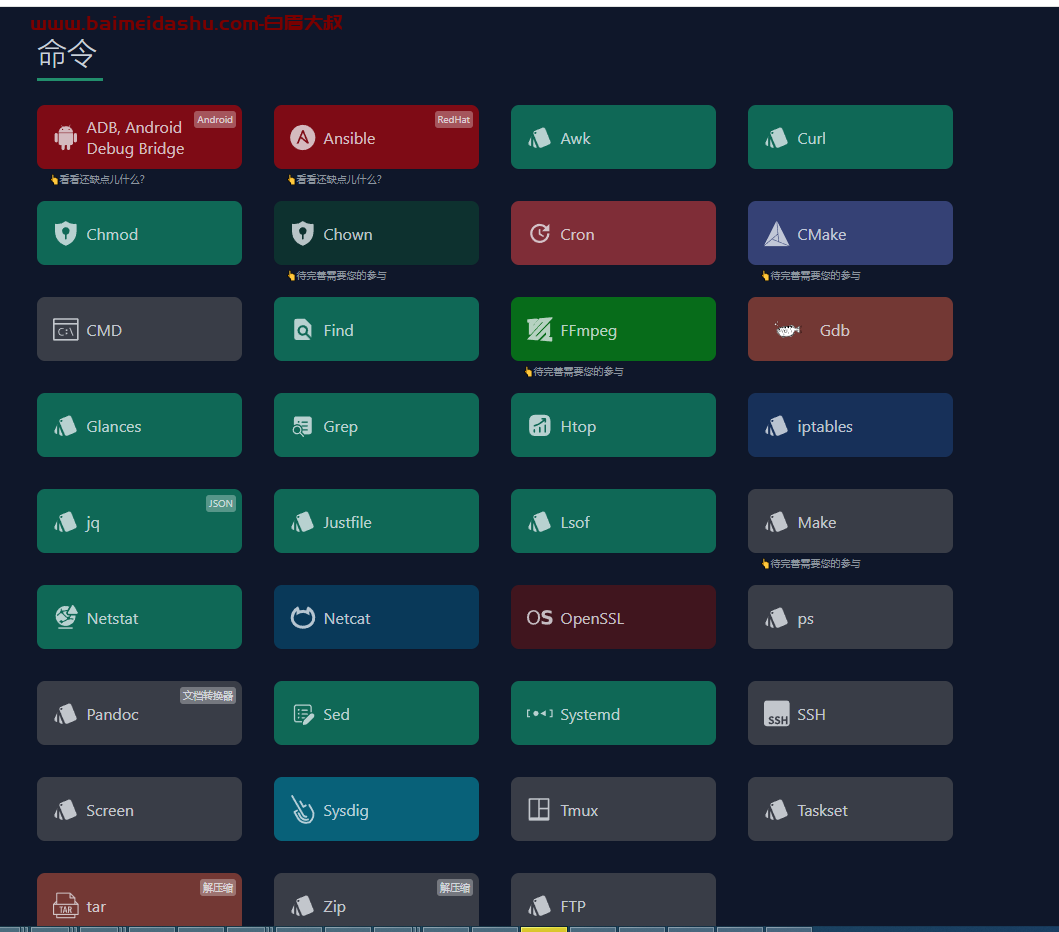Click the SSH file icon
Screen dimensions: 1059x932
click(777, 713)
